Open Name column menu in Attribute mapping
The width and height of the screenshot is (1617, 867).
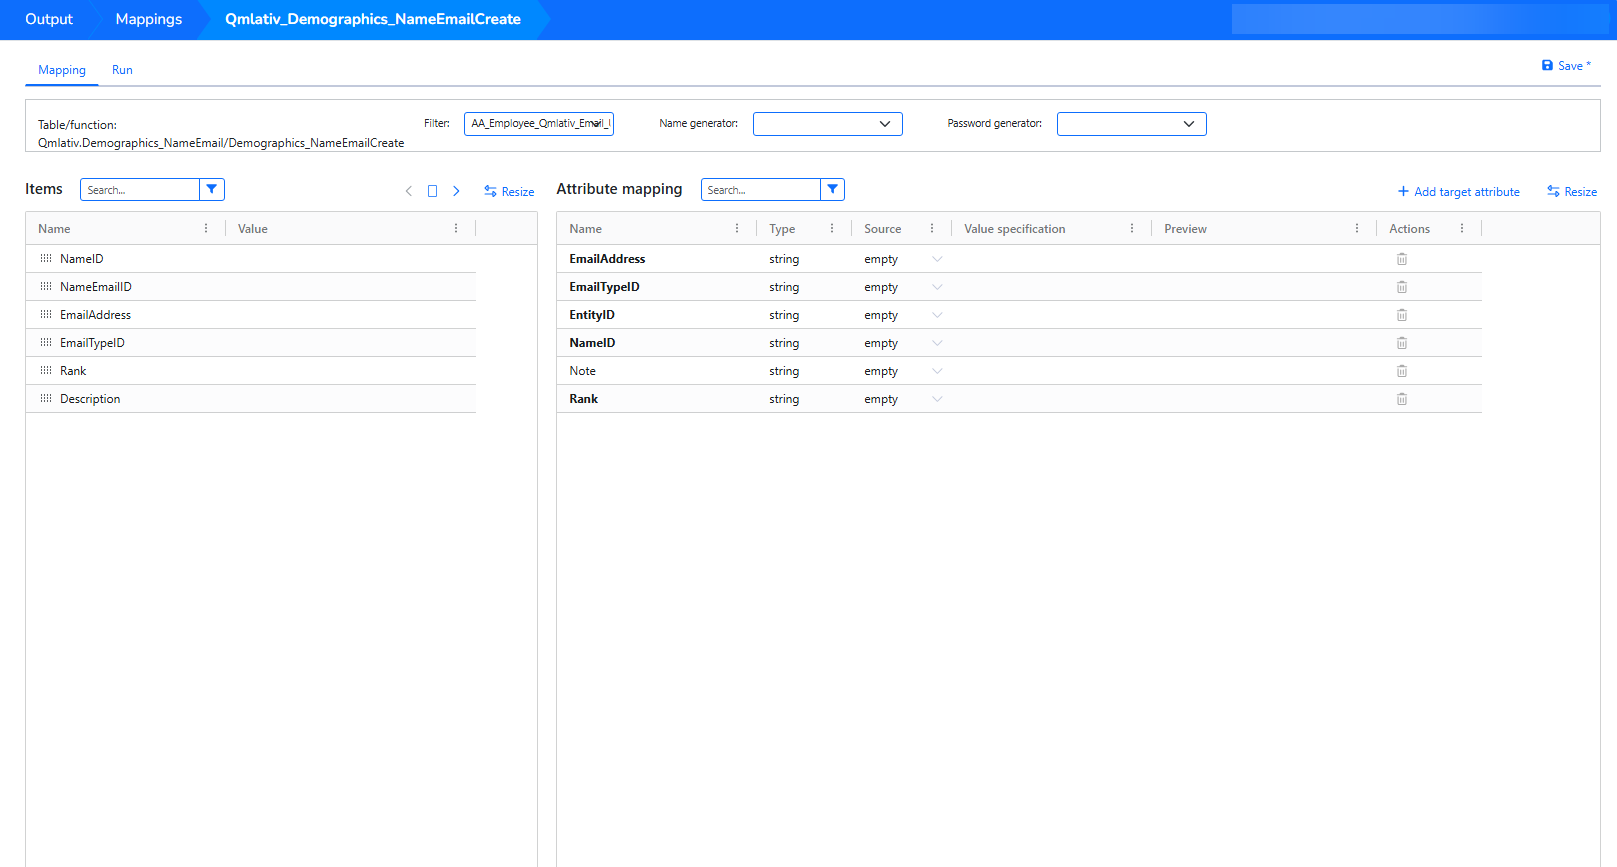click(x=737, y=228)
